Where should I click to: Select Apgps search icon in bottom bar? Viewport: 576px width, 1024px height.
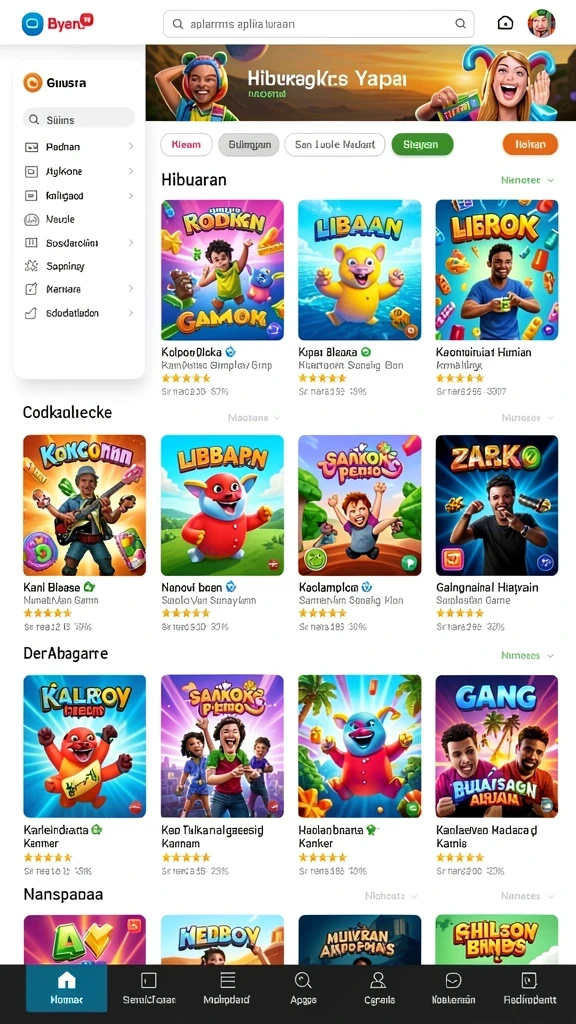pyautogui.click(x=303, y=987)
